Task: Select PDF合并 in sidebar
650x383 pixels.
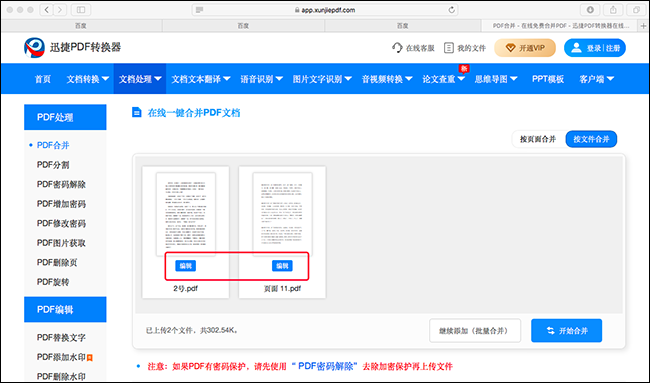Action: pos(53,145)
